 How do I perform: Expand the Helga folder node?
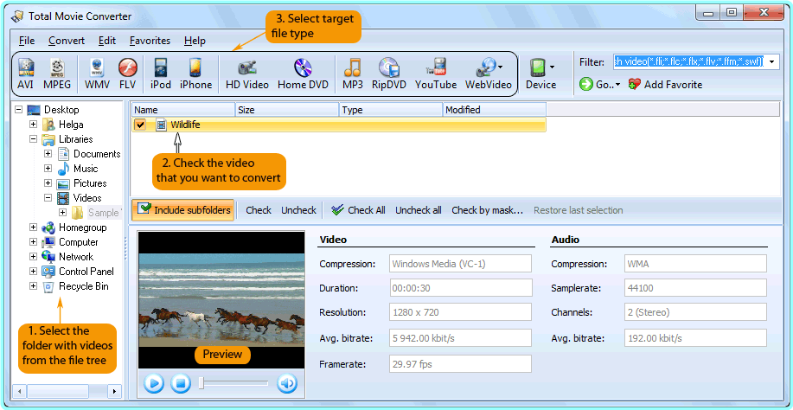click(33, 124)
